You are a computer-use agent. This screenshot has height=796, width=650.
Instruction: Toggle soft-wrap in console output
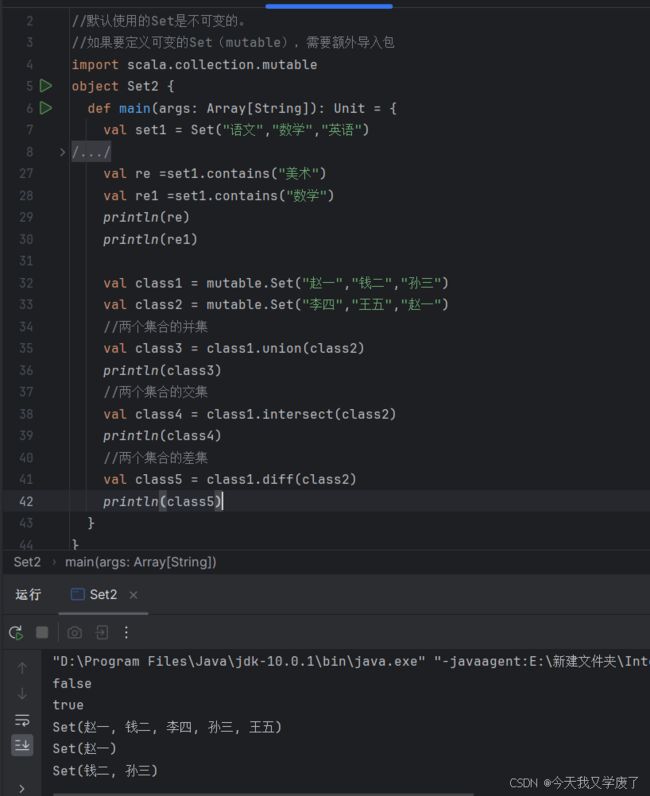(22, 720)
